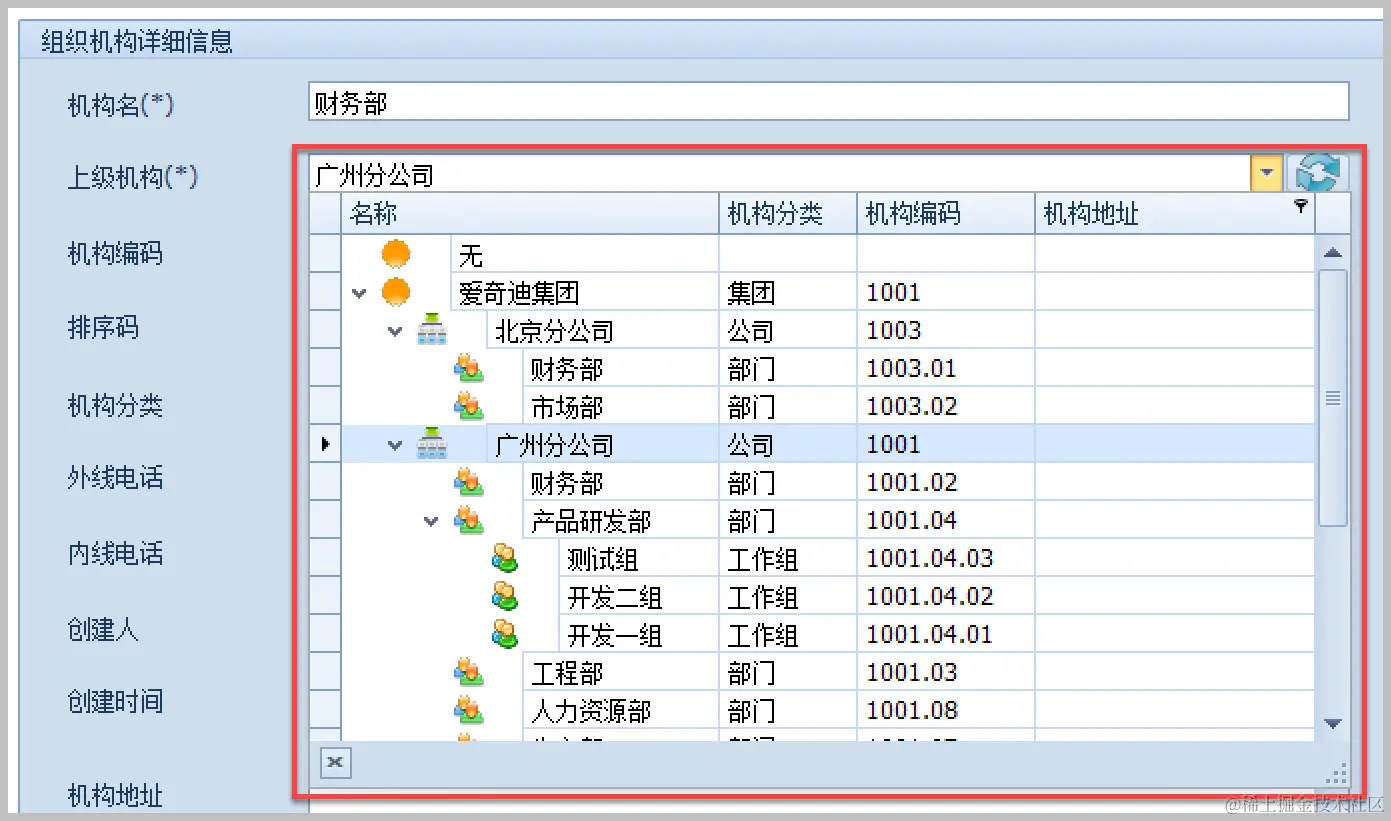The width and height of the screenshot is (1391, 821).
Task: Click the company icon of 北京分公司
Action: pyautogui.click(x=432, y=330)
